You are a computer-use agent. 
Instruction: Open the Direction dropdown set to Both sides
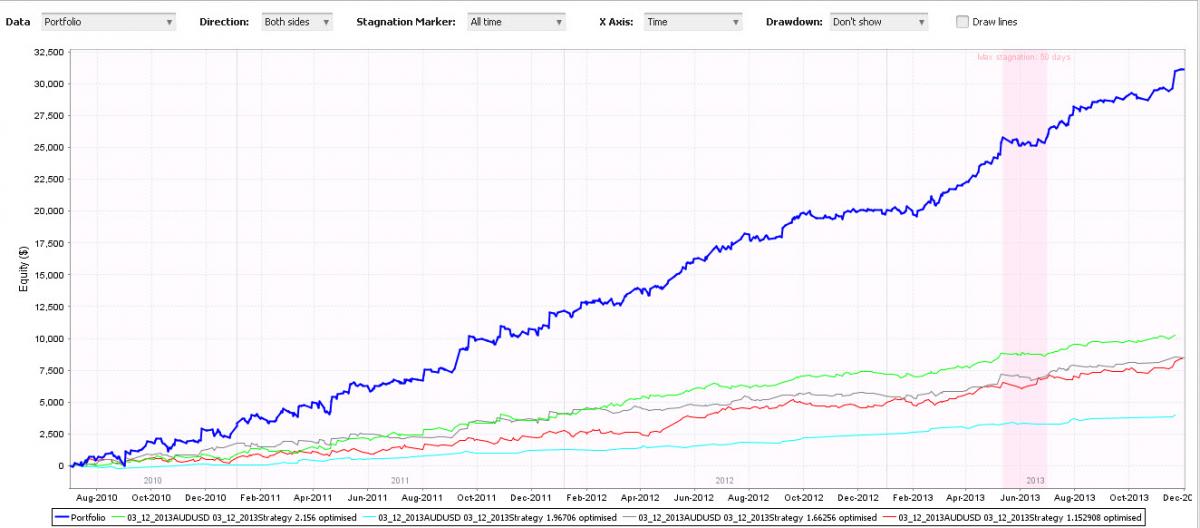pyautogui.click(x=296, y=22)
